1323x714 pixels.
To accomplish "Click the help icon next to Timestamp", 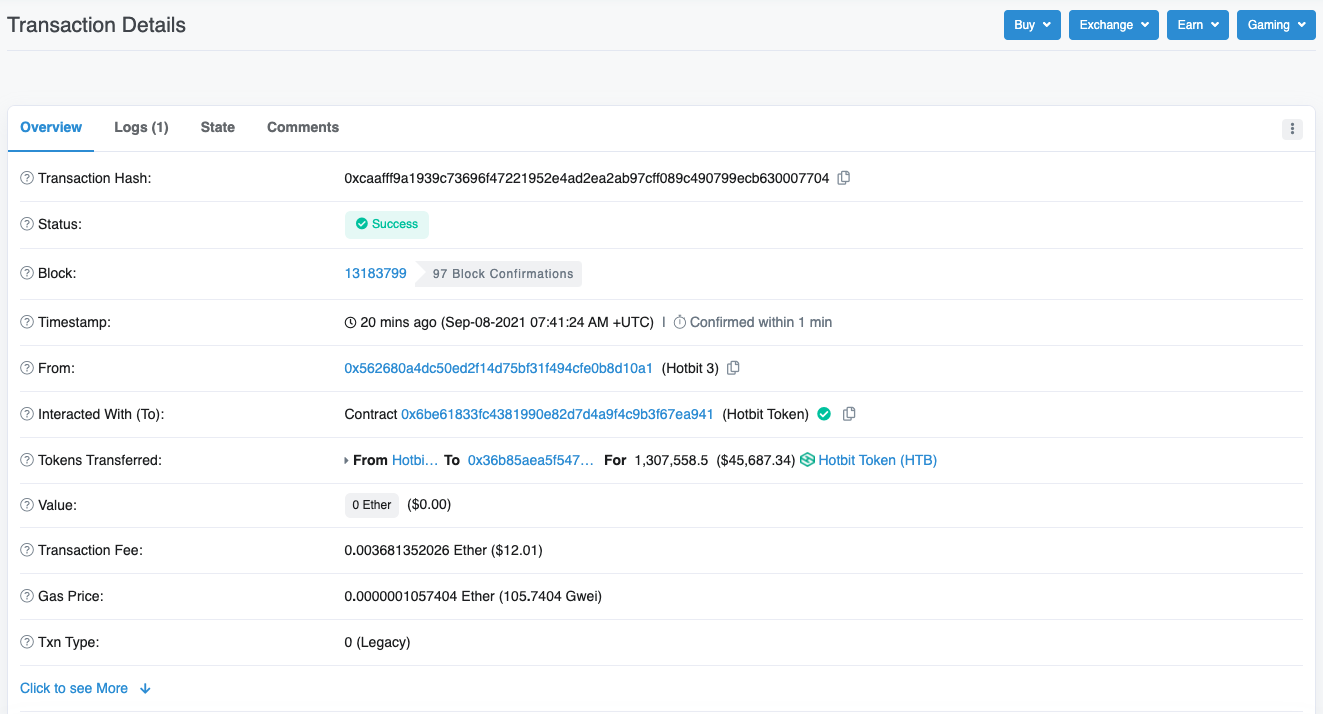I will tap(27, 322).
